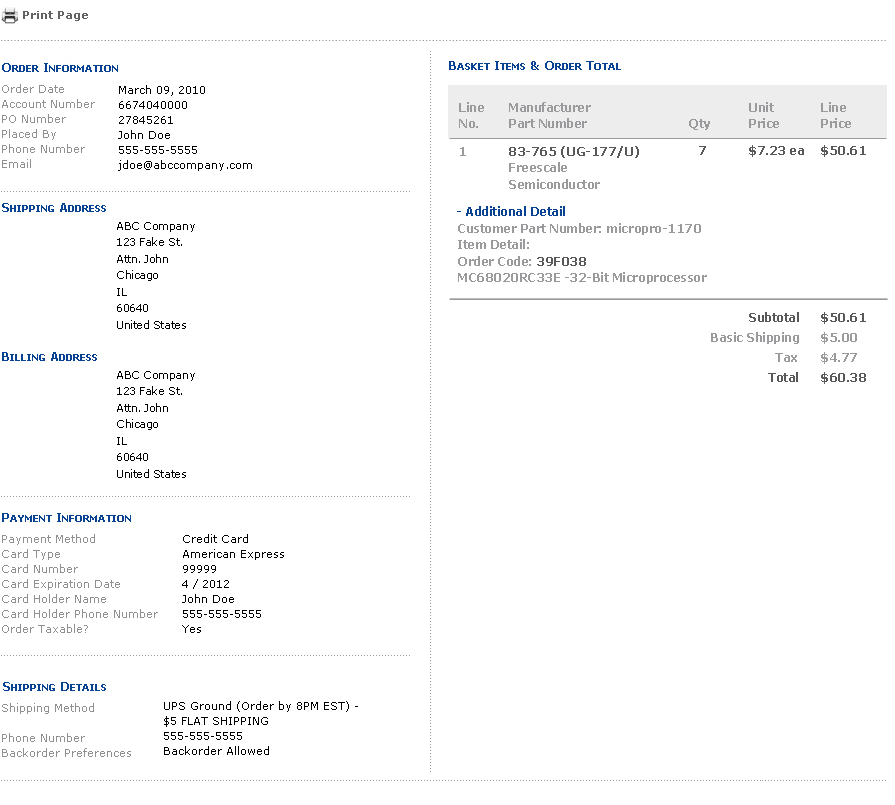The image size is (895, 805).
Task: Click the Subtotal amount $50.61
Action: coord(843,317)
